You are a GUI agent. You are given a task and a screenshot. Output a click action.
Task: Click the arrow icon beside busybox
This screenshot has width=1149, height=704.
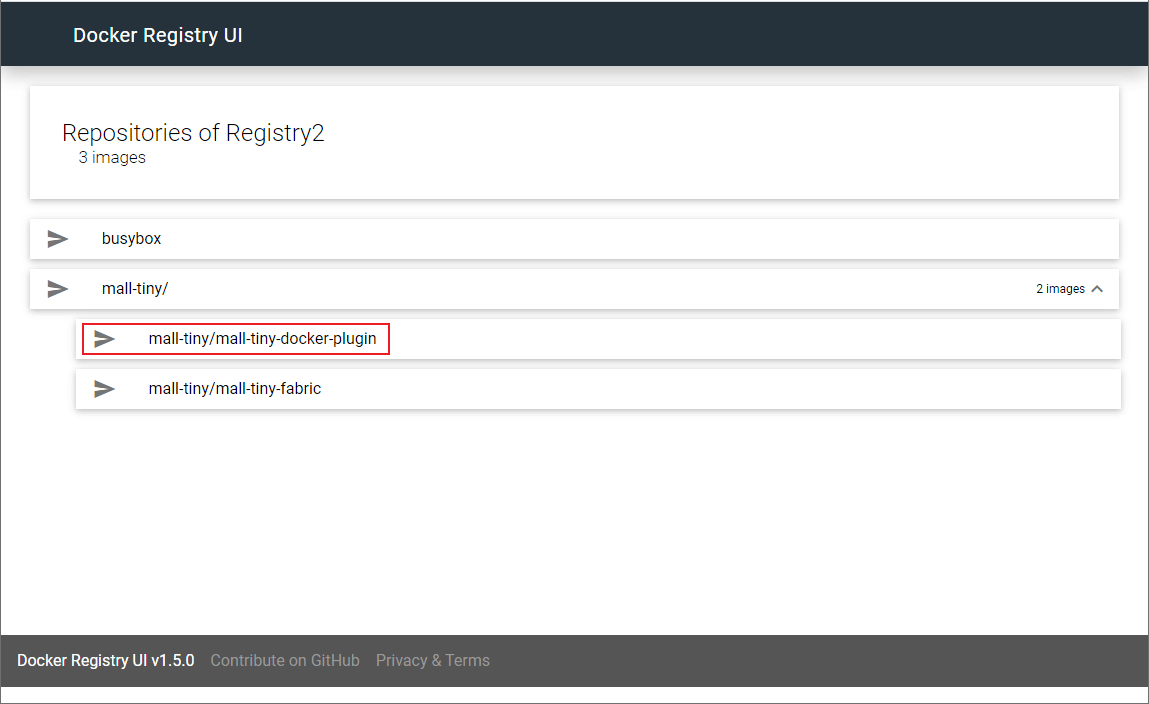[58, 239]
